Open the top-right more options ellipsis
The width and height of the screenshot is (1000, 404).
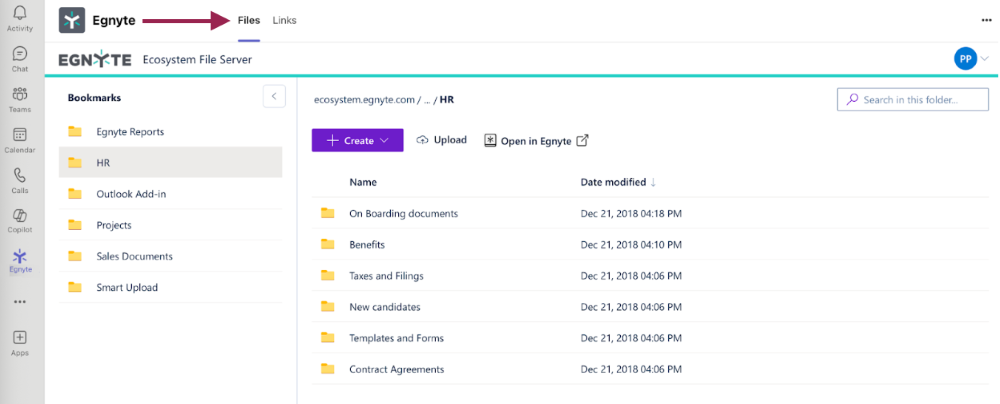(x=987, y=20)
